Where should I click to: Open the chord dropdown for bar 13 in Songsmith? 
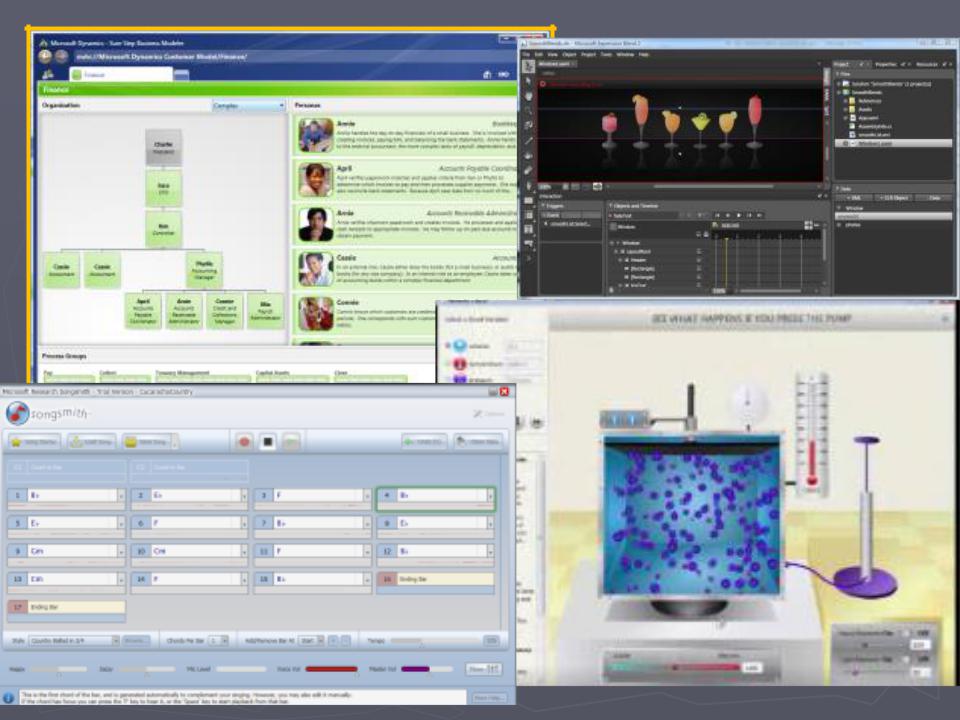click(121, 579)
